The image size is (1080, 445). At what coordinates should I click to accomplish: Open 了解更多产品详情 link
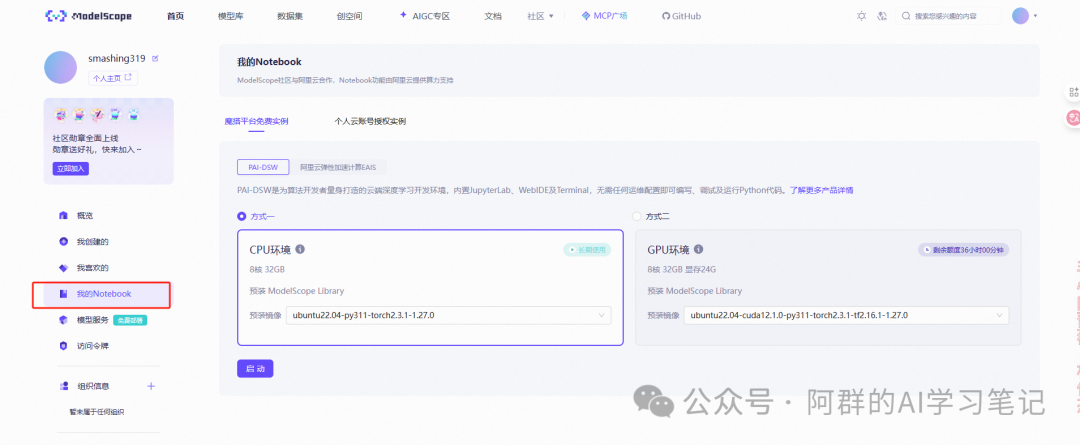[x=822, y=190]
